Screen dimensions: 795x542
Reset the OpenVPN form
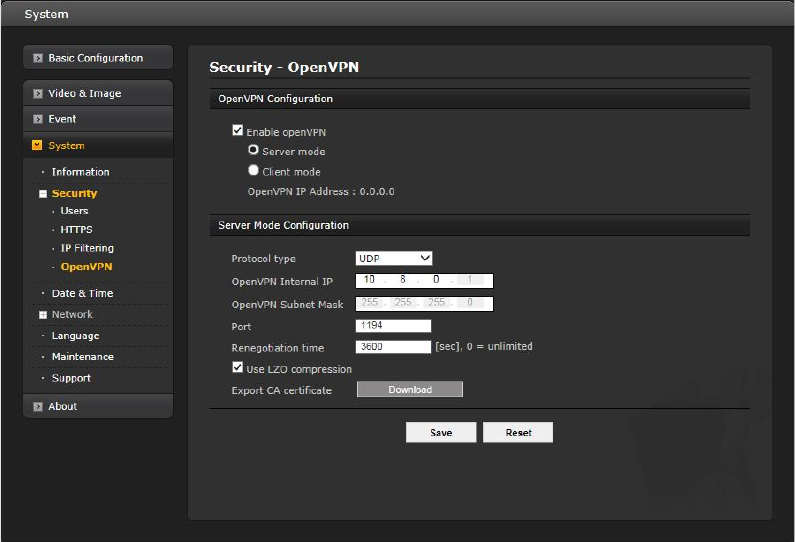518,432
